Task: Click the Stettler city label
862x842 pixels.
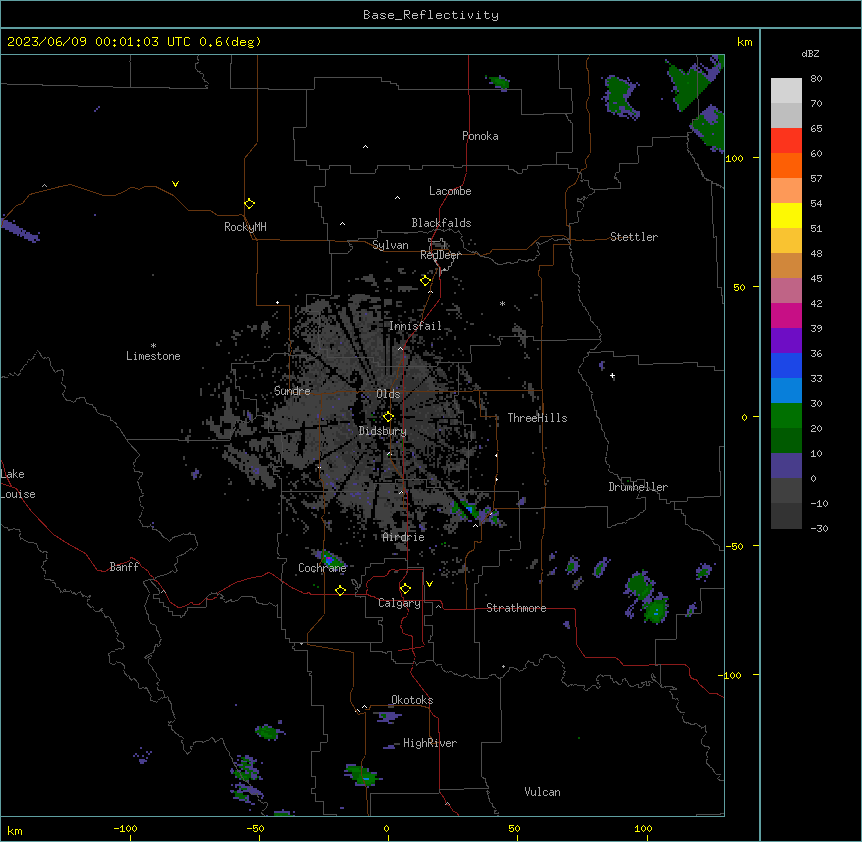Action: (x=634, y=237)
